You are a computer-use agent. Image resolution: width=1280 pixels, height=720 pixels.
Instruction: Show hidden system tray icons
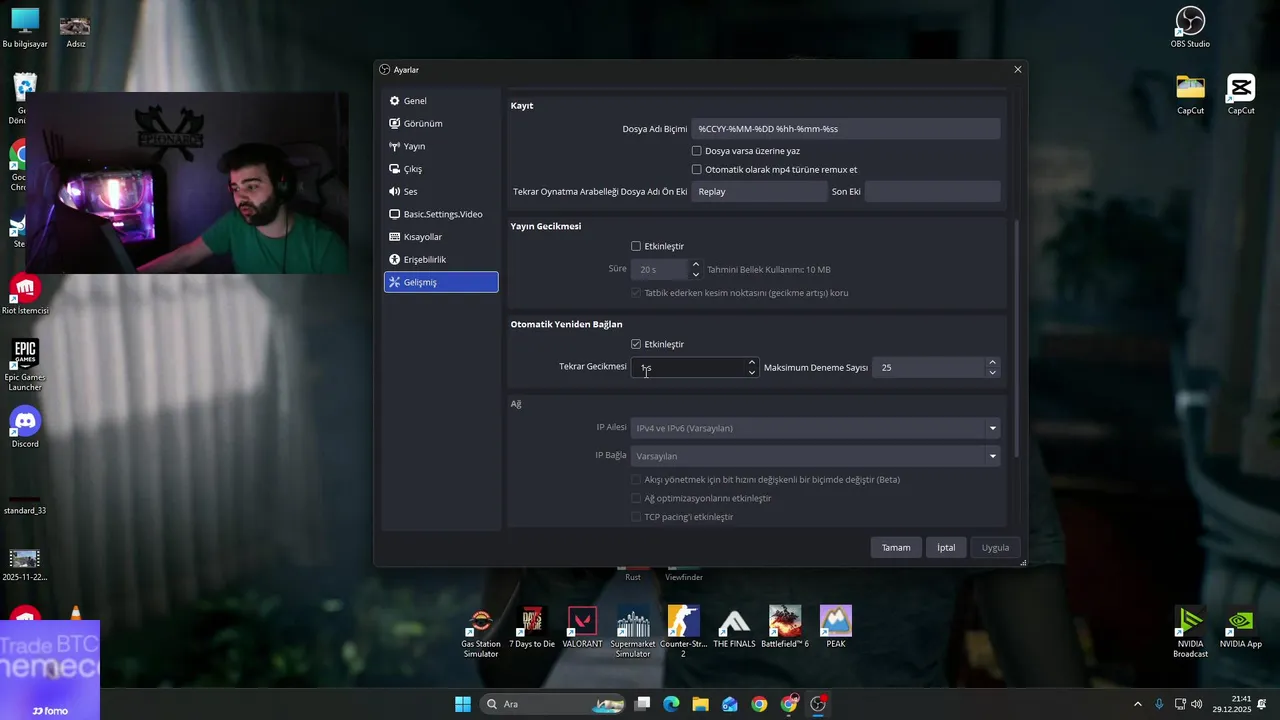pos(1137,704)
